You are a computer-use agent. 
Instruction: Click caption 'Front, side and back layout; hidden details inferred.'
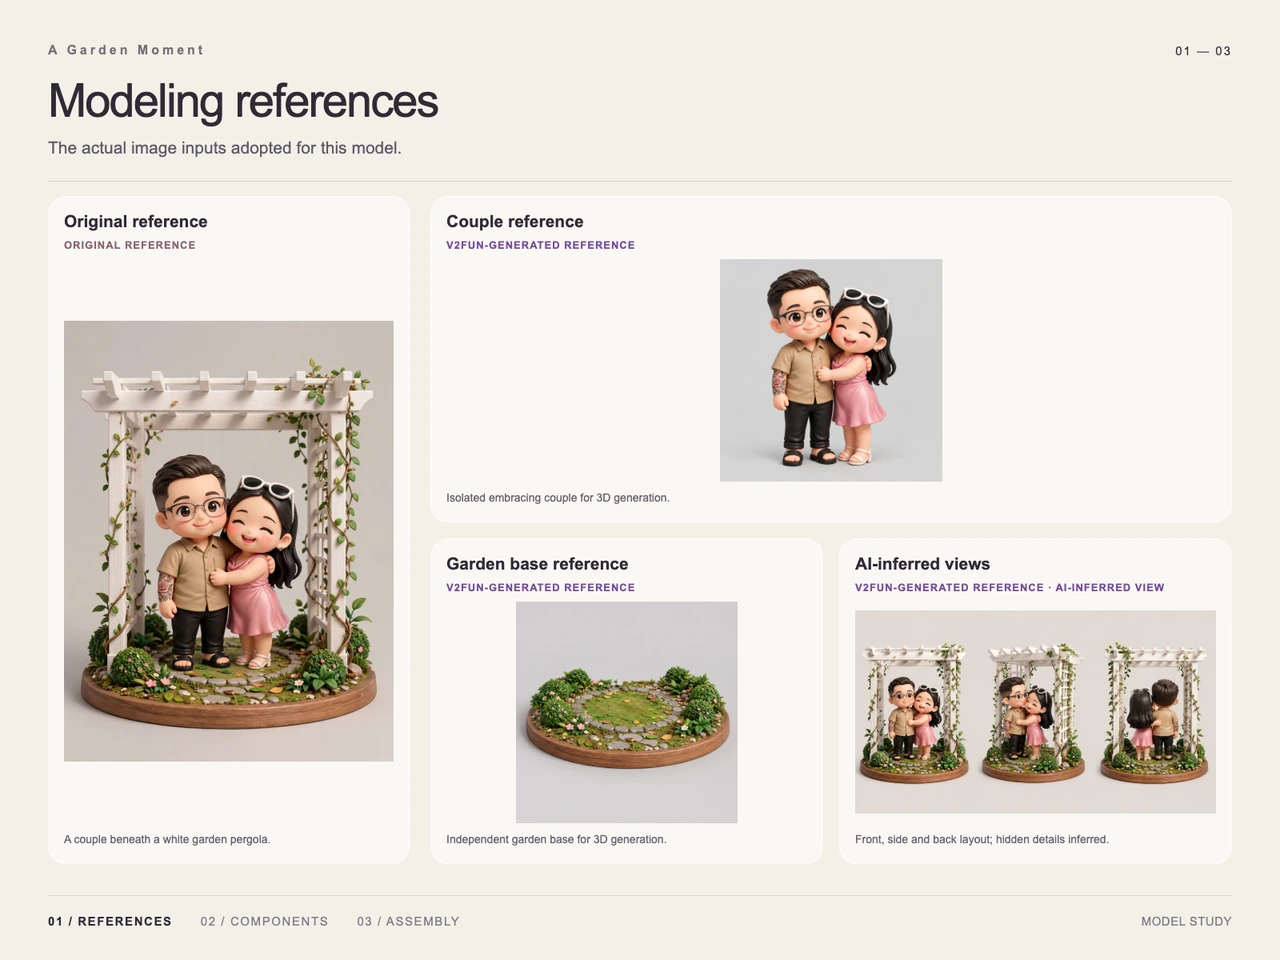[x=982, y=839]
